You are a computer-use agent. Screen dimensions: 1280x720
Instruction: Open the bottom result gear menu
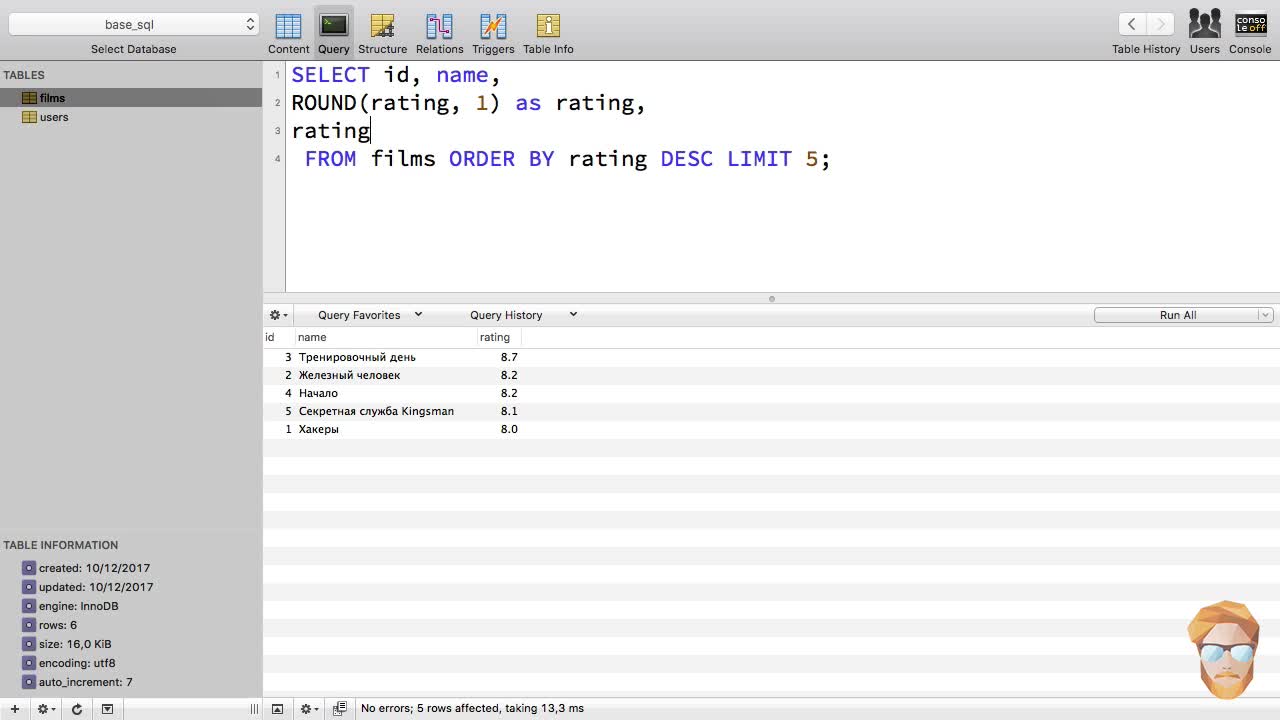[309, 709]
